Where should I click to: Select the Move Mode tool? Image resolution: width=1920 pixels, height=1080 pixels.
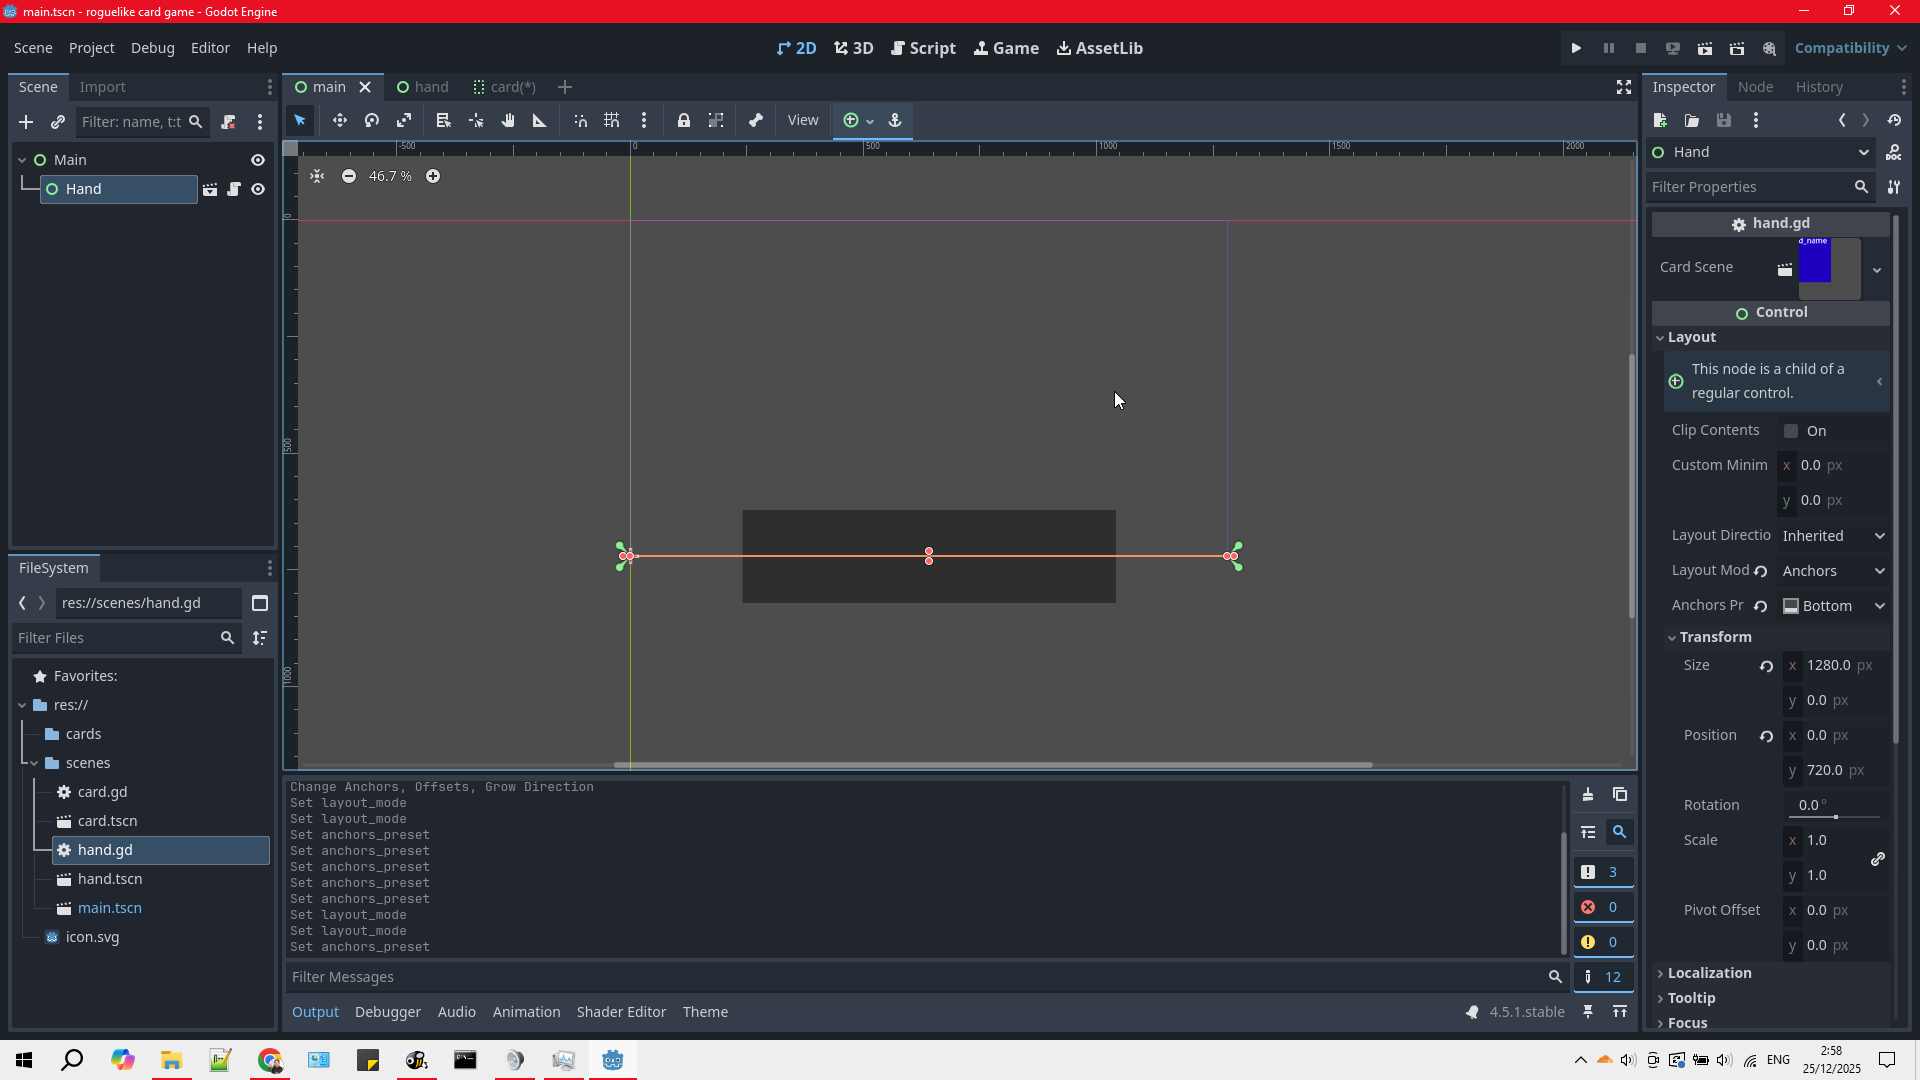[x=340, y=120]
